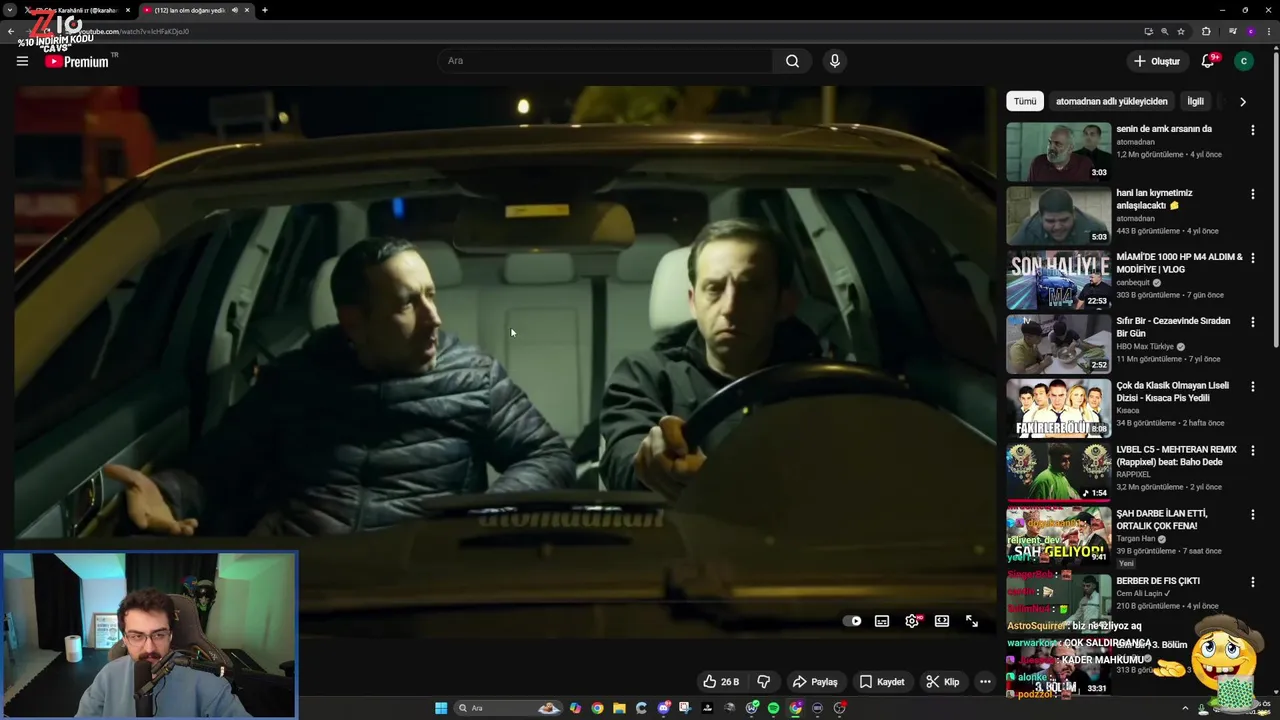Save video with Kaydet button

coord(882,682)
